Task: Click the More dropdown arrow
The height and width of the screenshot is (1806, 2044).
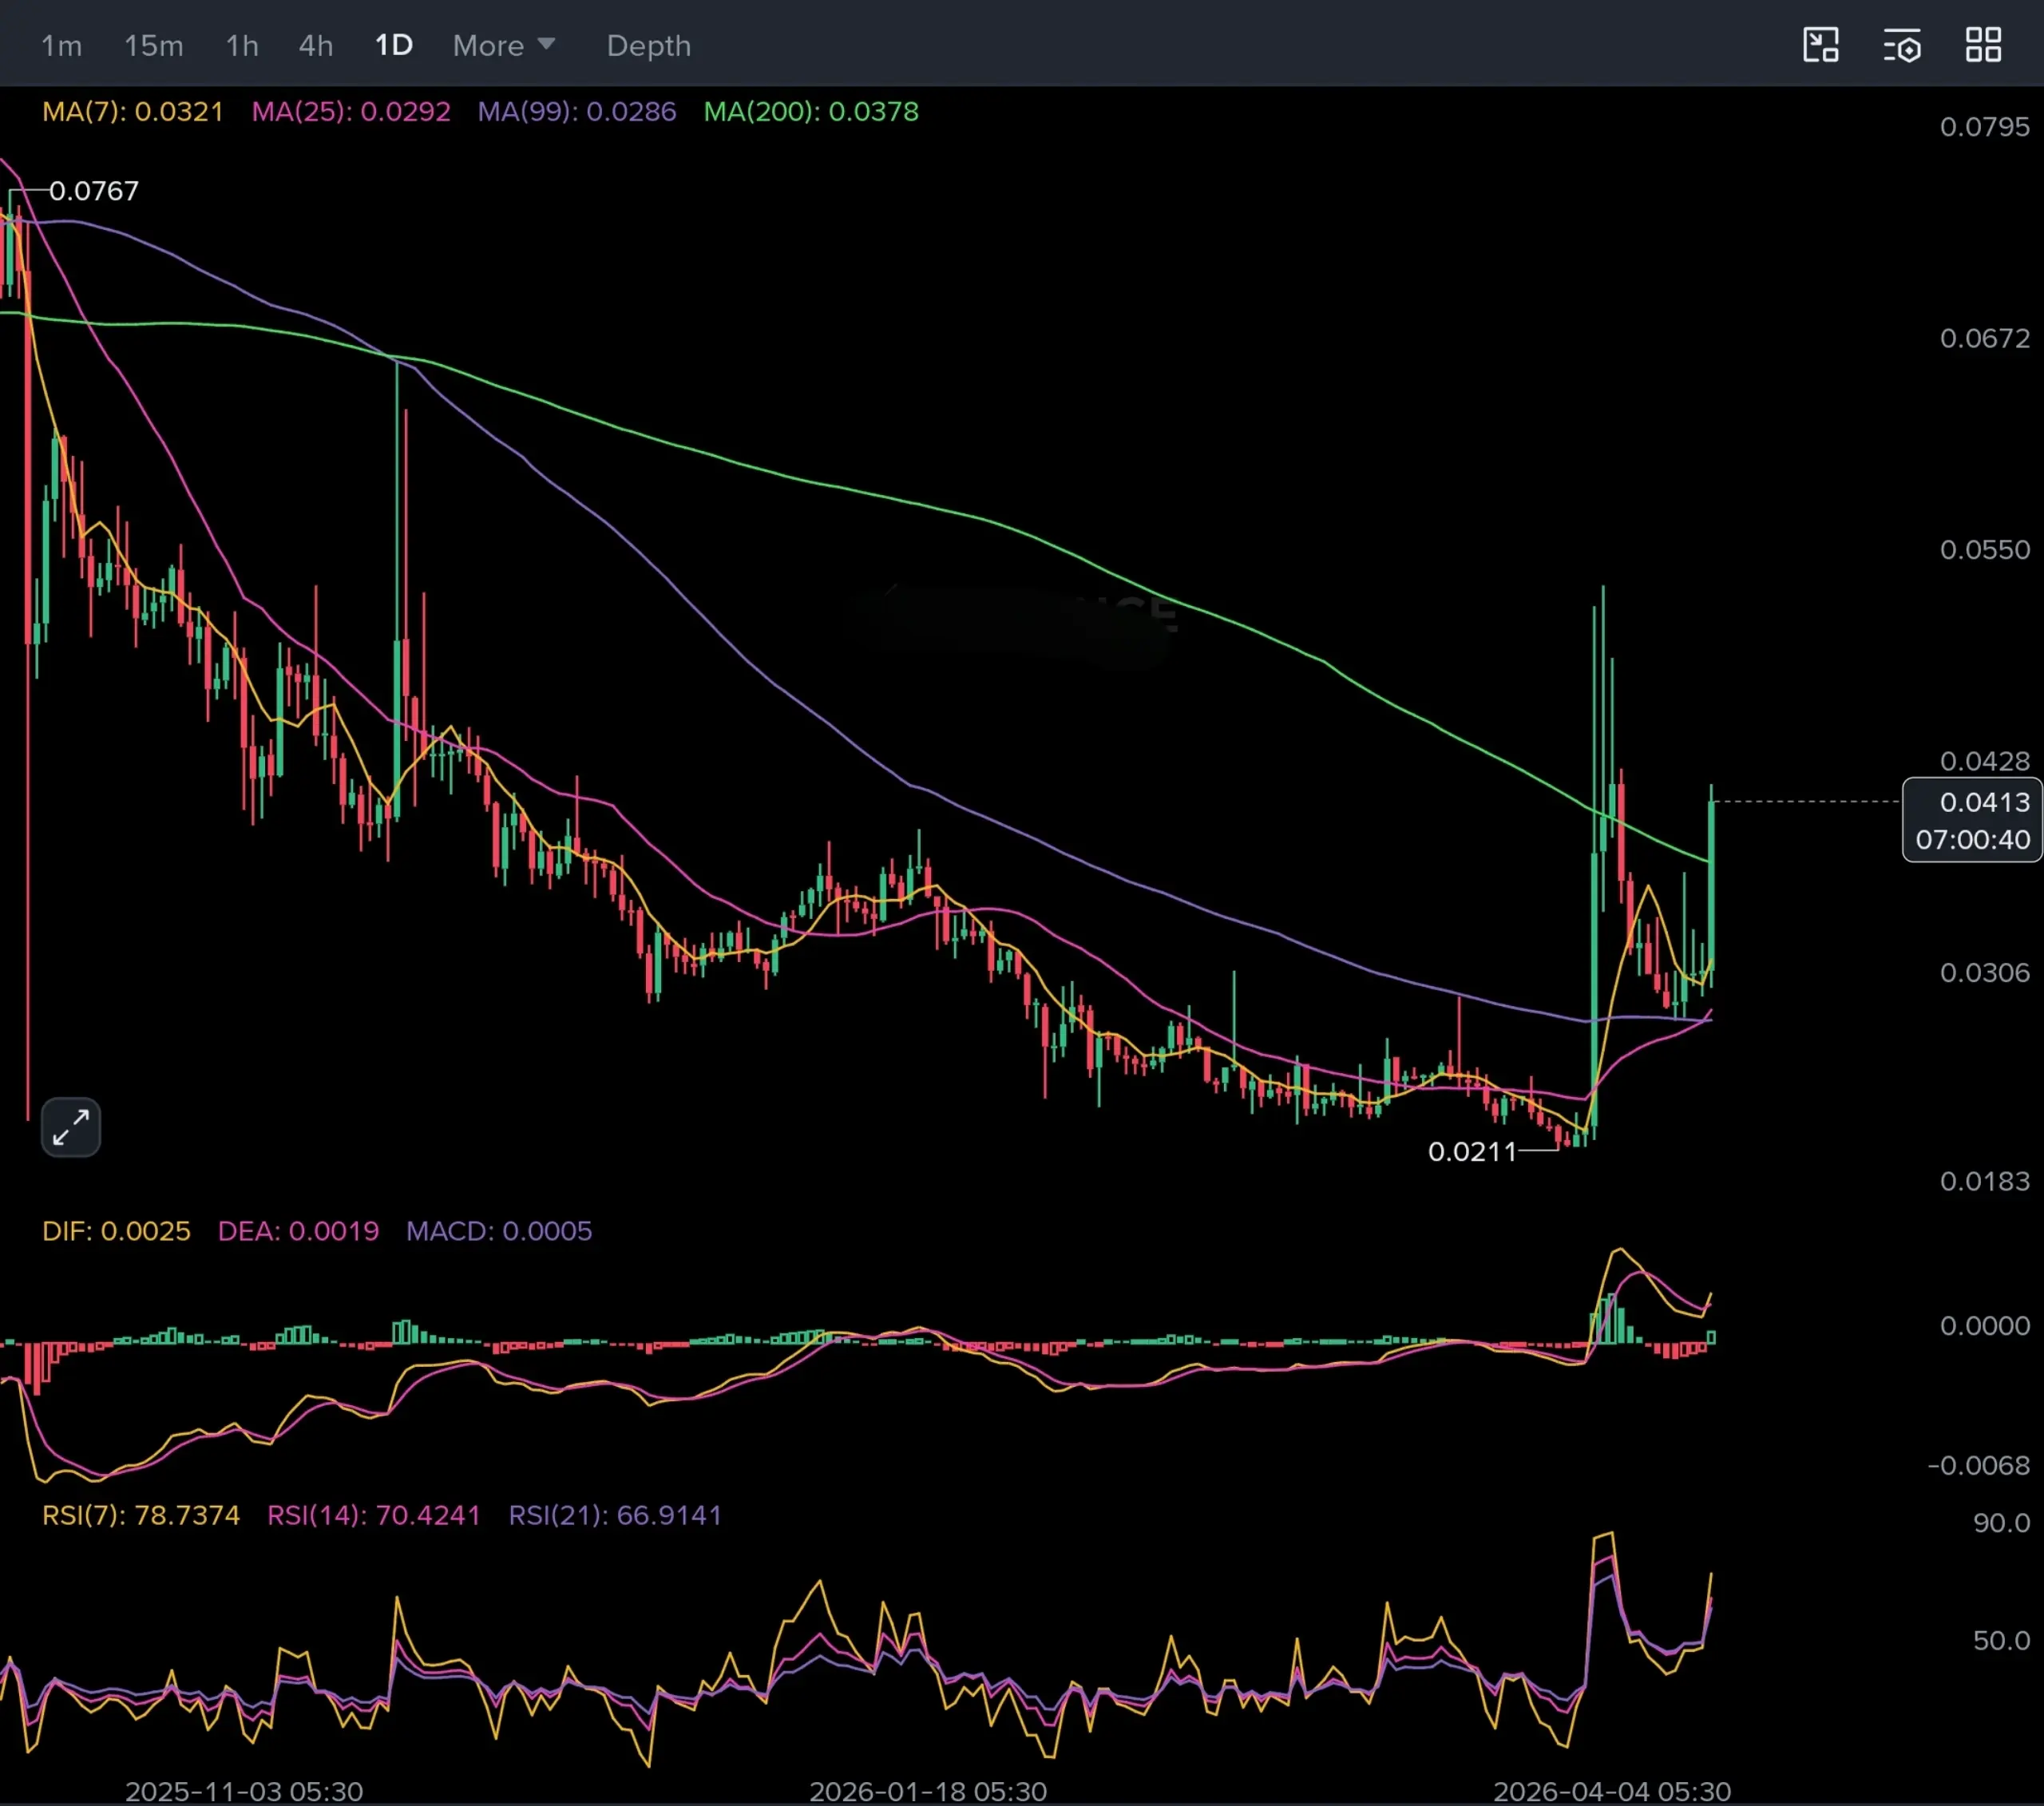Action: pyautogui.click(x=546, y=44)
